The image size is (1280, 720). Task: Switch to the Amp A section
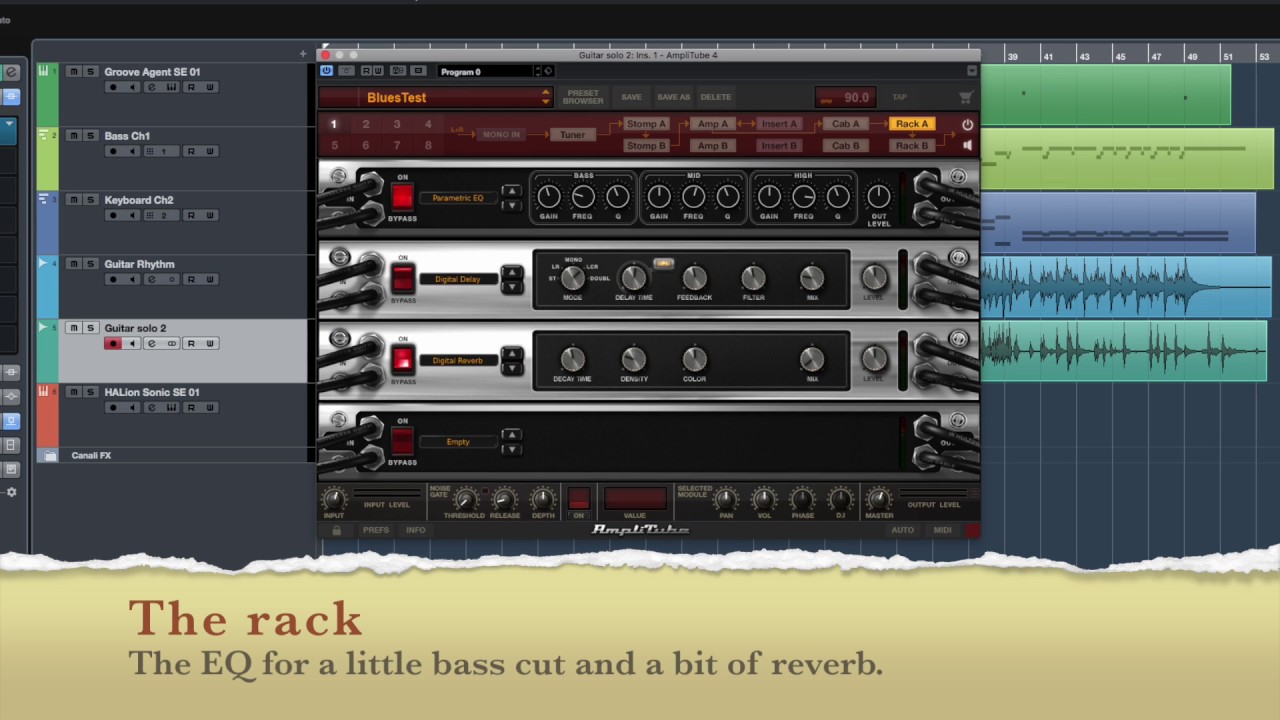click(x=713, y=124)
